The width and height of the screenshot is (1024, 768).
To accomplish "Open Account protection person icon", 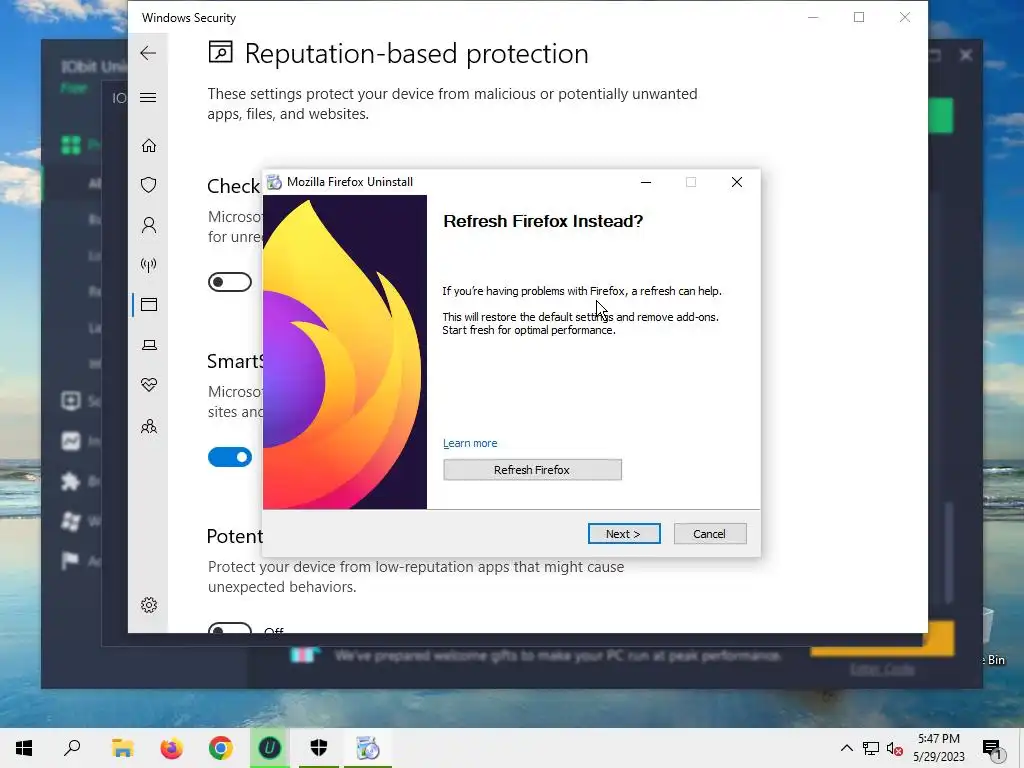I will tap(149, 225).
